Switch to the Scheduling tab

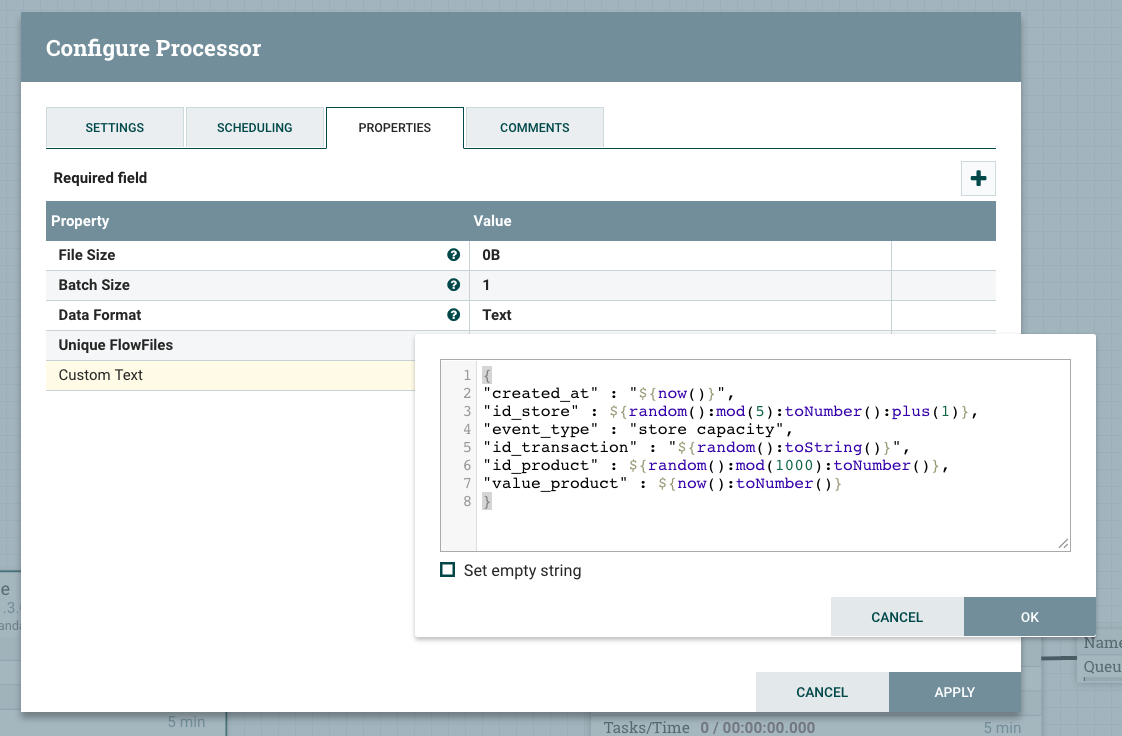coord(255,128)
